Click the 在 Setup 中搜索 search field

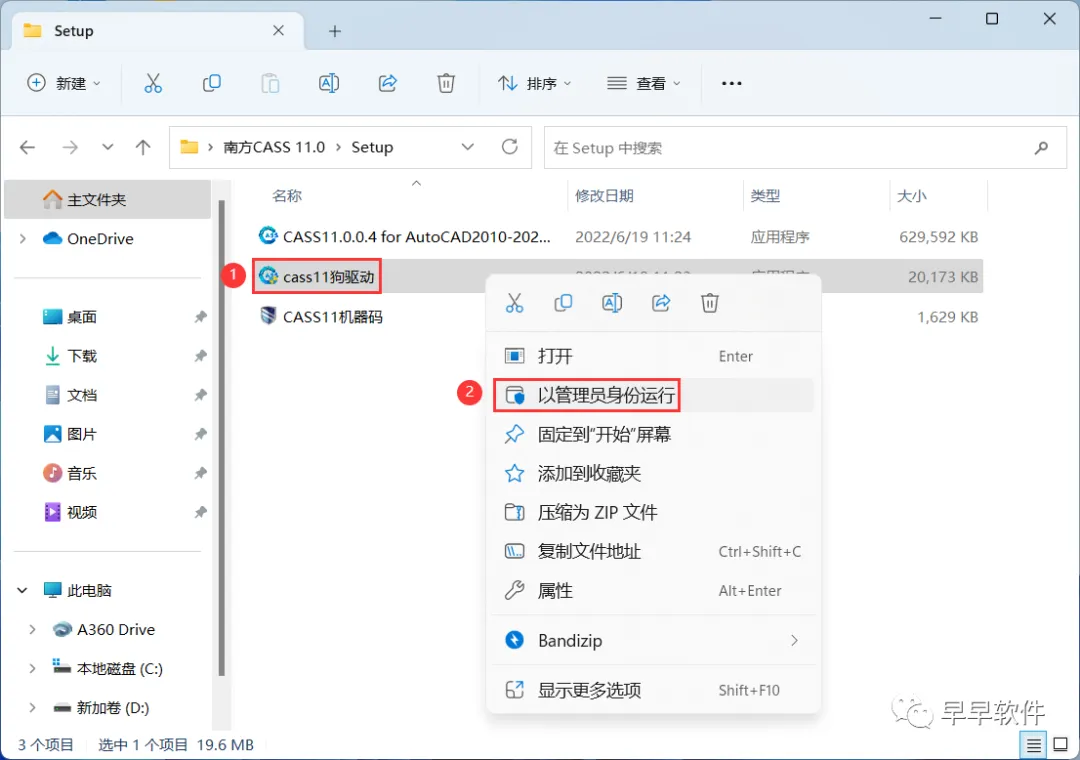[805, 147]
